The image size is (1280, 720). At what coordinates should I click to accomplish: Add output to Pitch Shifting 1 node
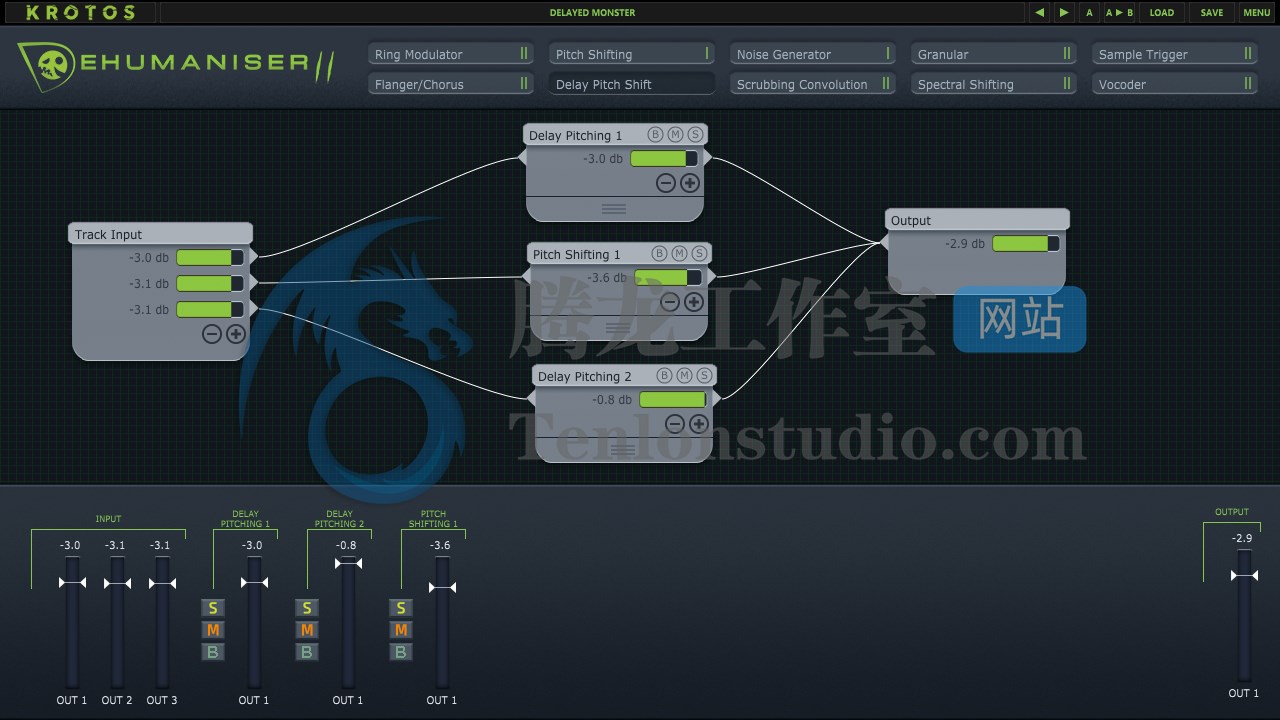[694, 302]
